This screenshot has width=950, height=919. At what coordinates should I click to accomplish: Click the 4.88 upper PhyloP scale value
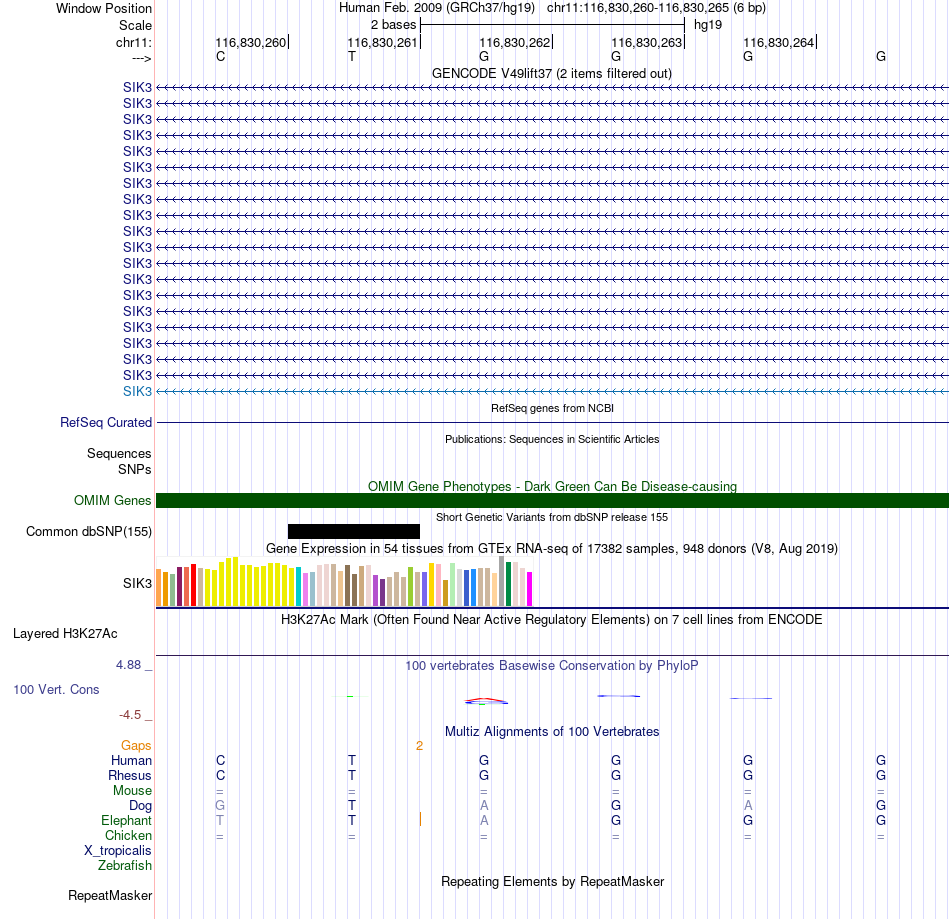pyautogui.click(x=128, y=665)
